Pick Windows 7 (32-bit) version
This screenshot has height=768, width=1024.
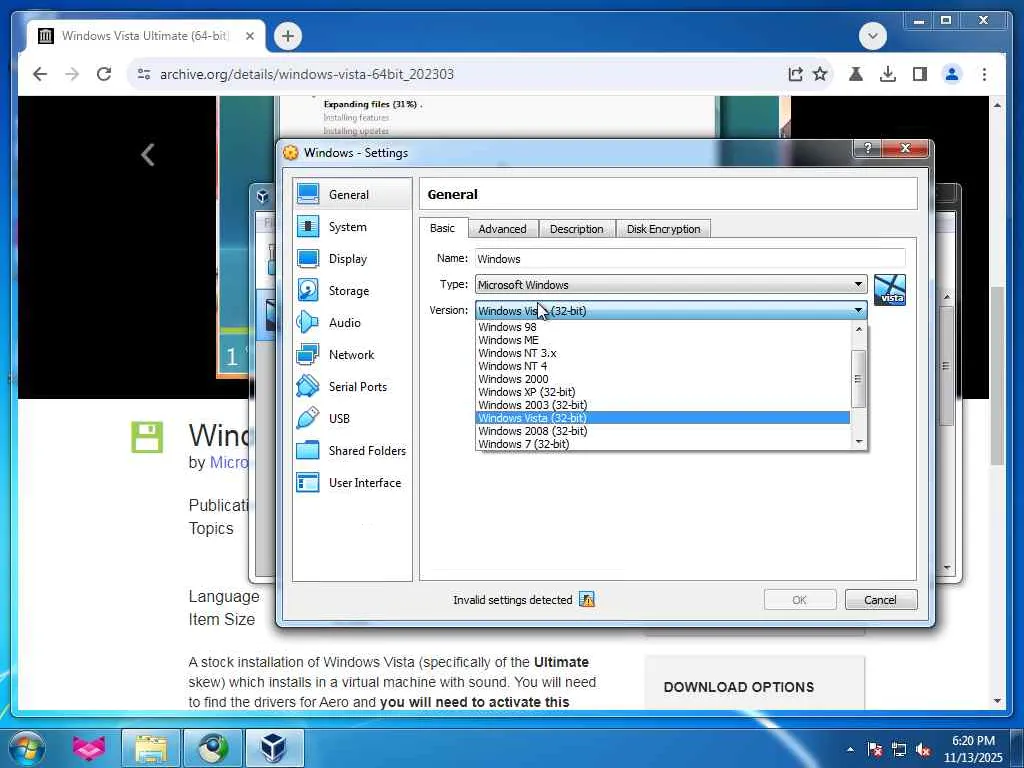(663, 444)
